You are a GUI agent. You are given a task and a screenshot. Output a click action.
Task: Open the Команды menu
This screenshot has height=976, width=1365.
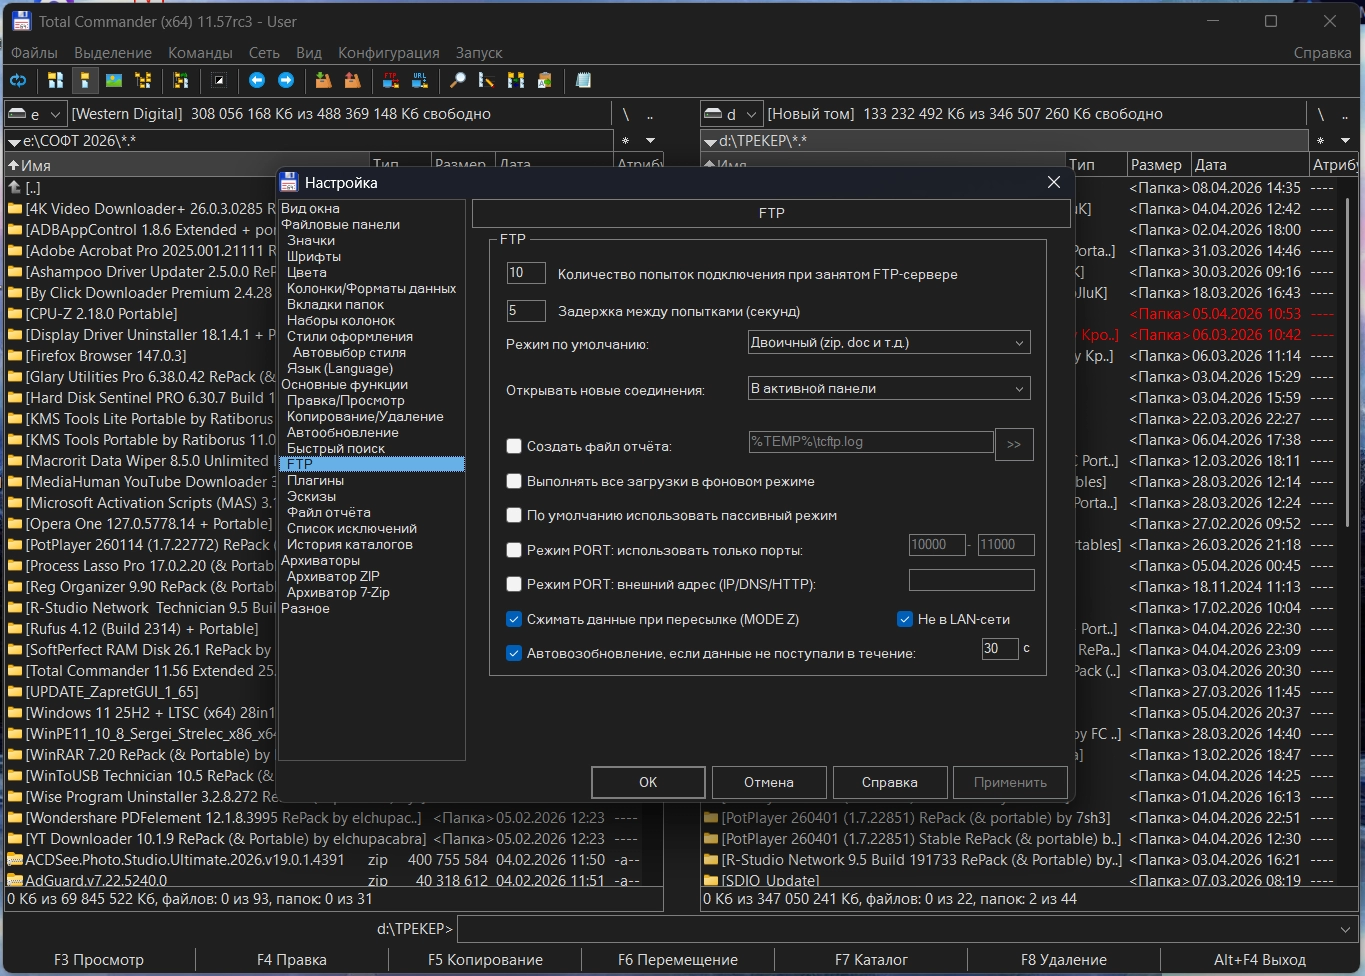[200, 52]
